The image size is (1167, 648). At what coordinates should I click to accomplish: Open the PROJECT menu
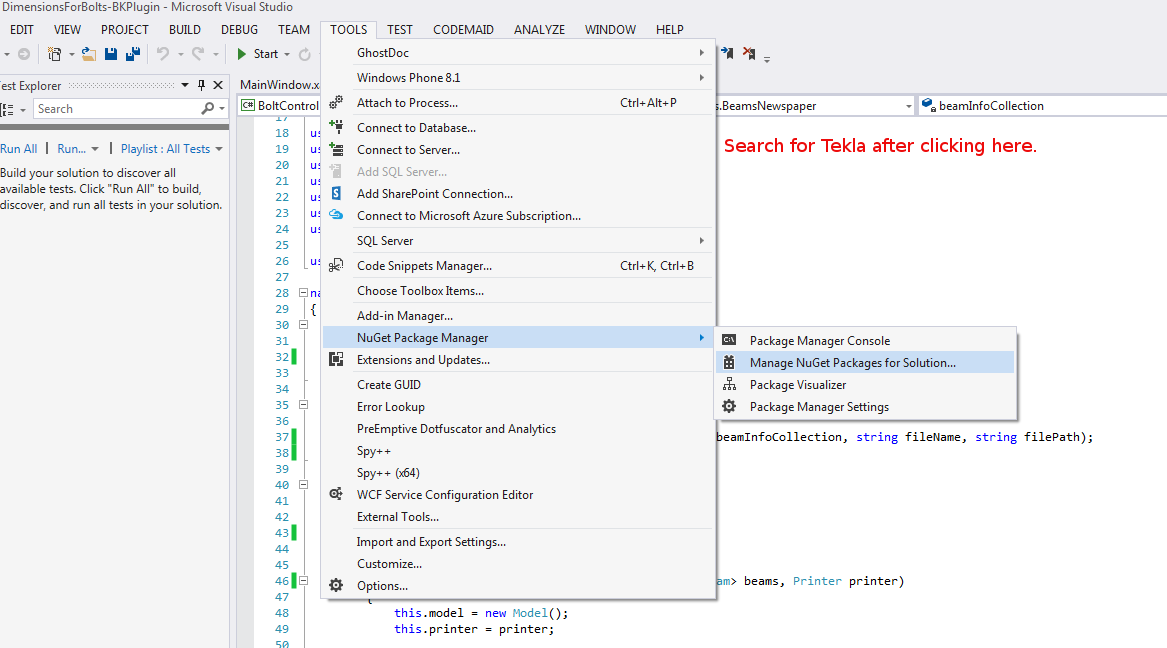point(125,30)
